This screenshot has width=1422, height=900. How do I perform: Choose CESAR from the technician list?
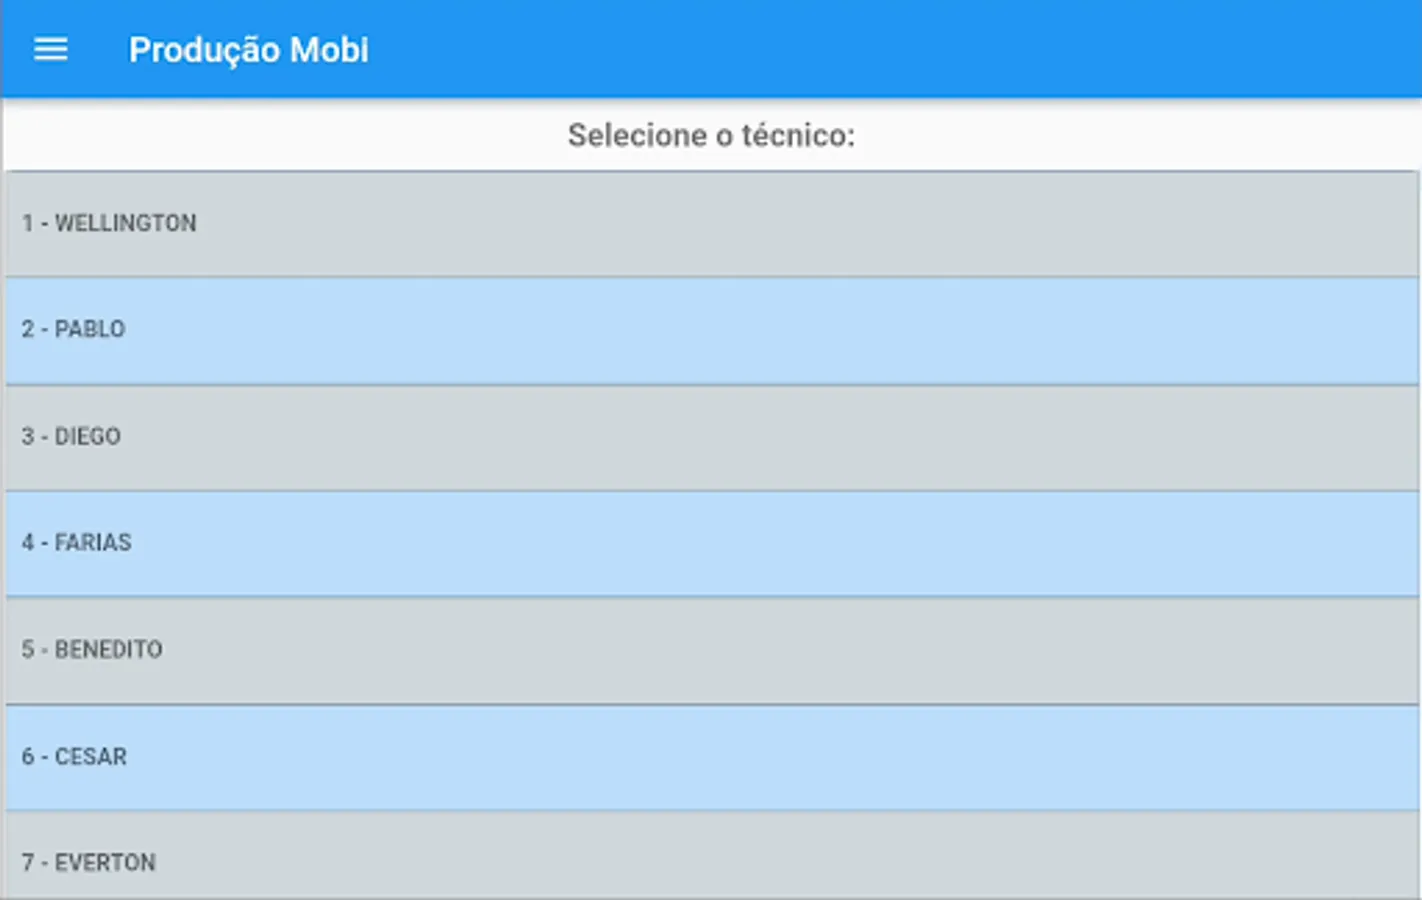point(710,757)
